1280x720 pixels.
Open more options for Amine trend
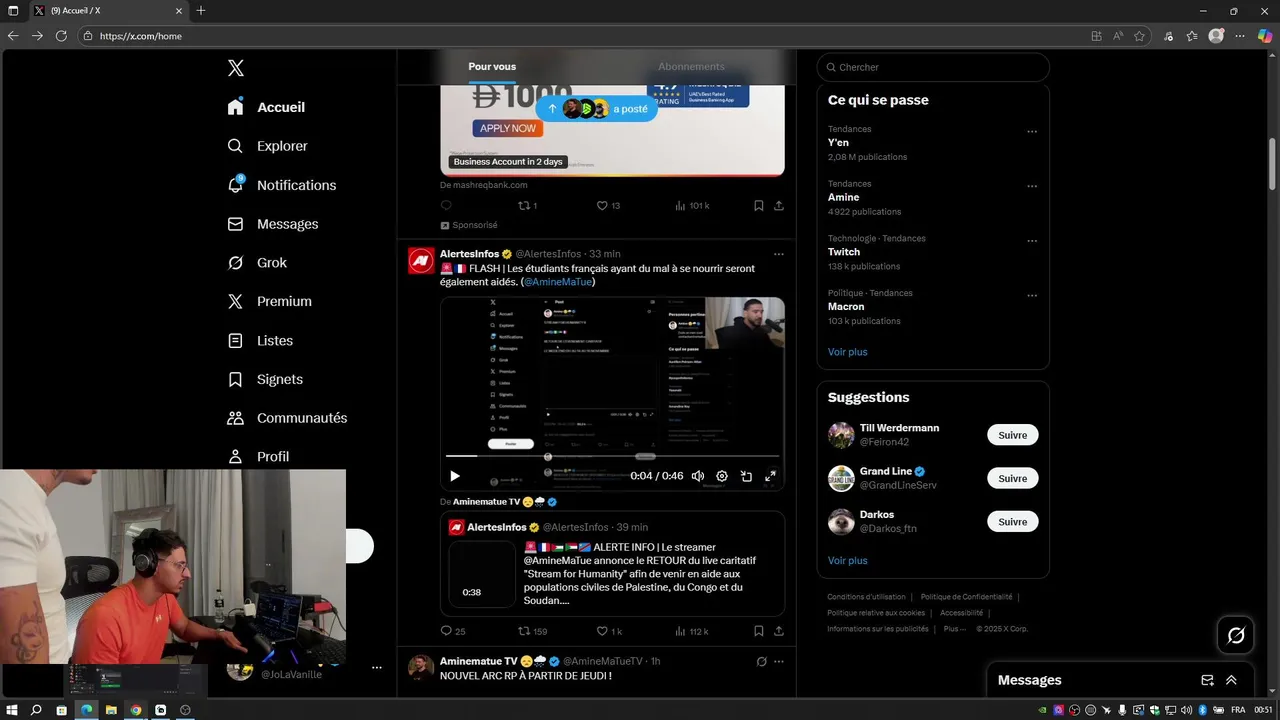[x=1032, y=186]
